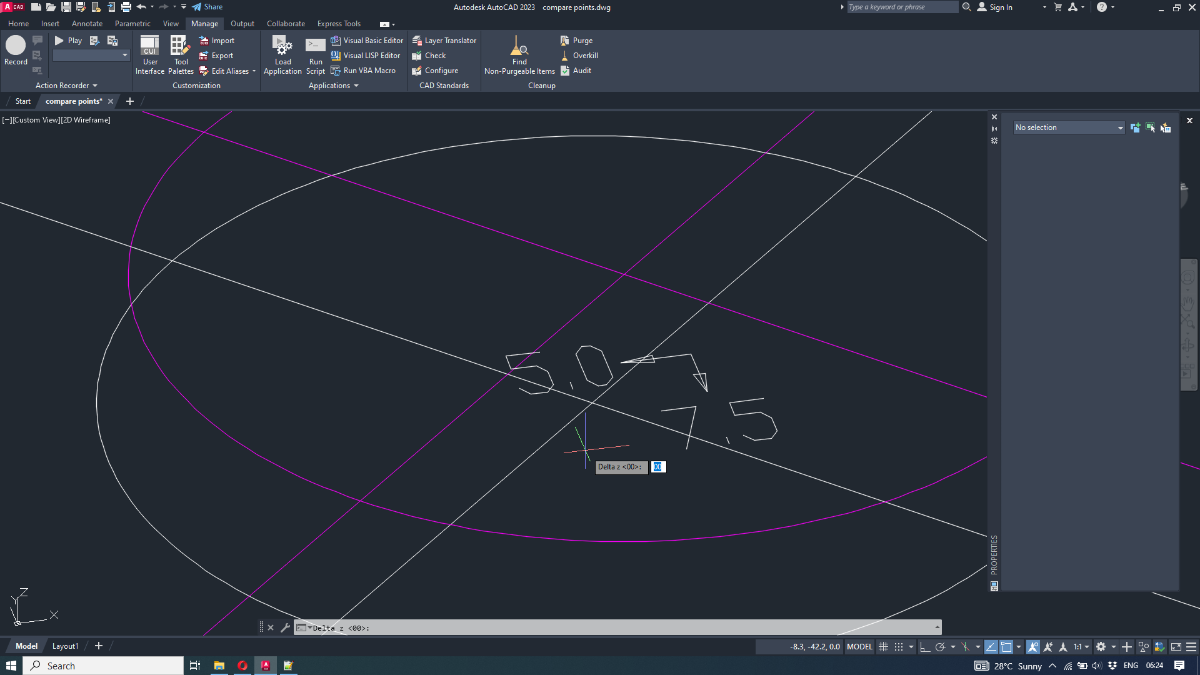Click the Quick Select icon in Properties palette
The width and height of the screenshot is (1200, 675).
point(1166,128)
